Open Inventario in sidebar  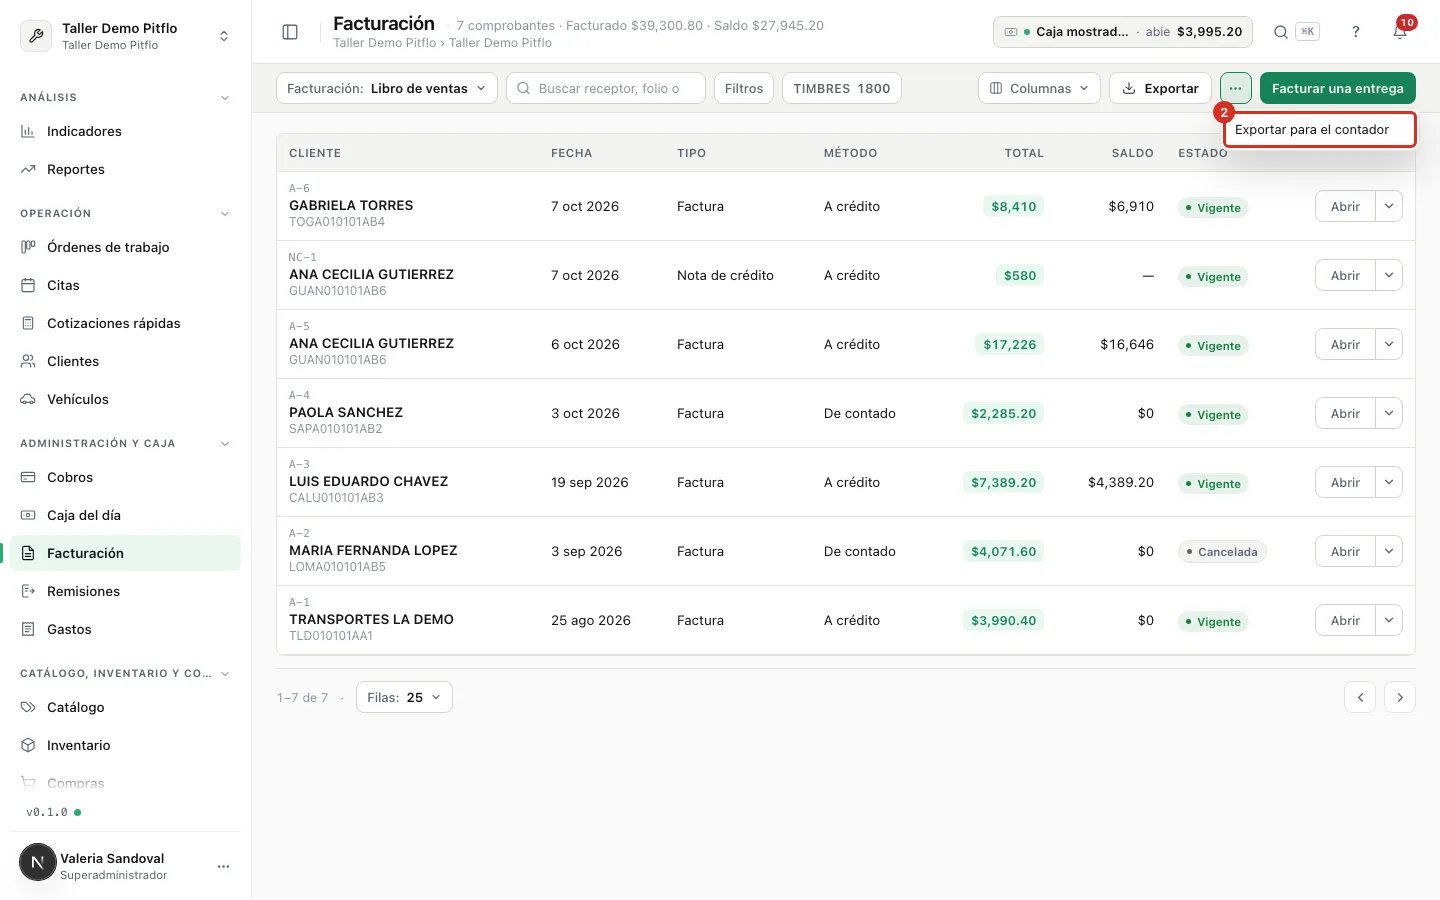125,745
